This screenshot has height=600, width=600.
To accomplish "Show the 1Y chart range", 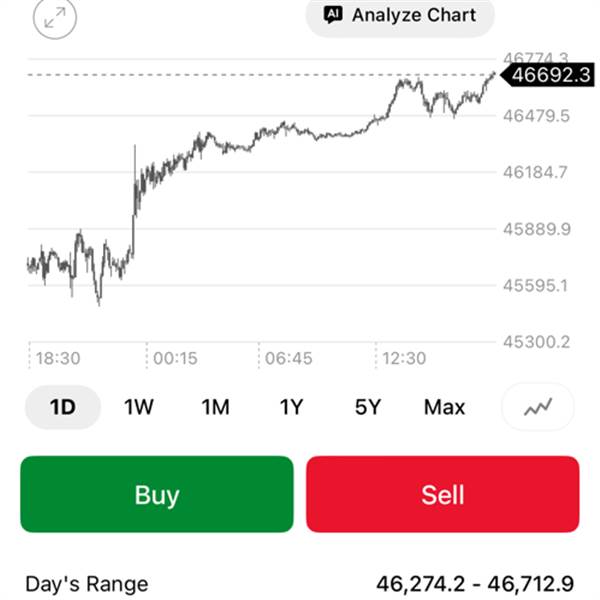I will [x=291, y=407].
